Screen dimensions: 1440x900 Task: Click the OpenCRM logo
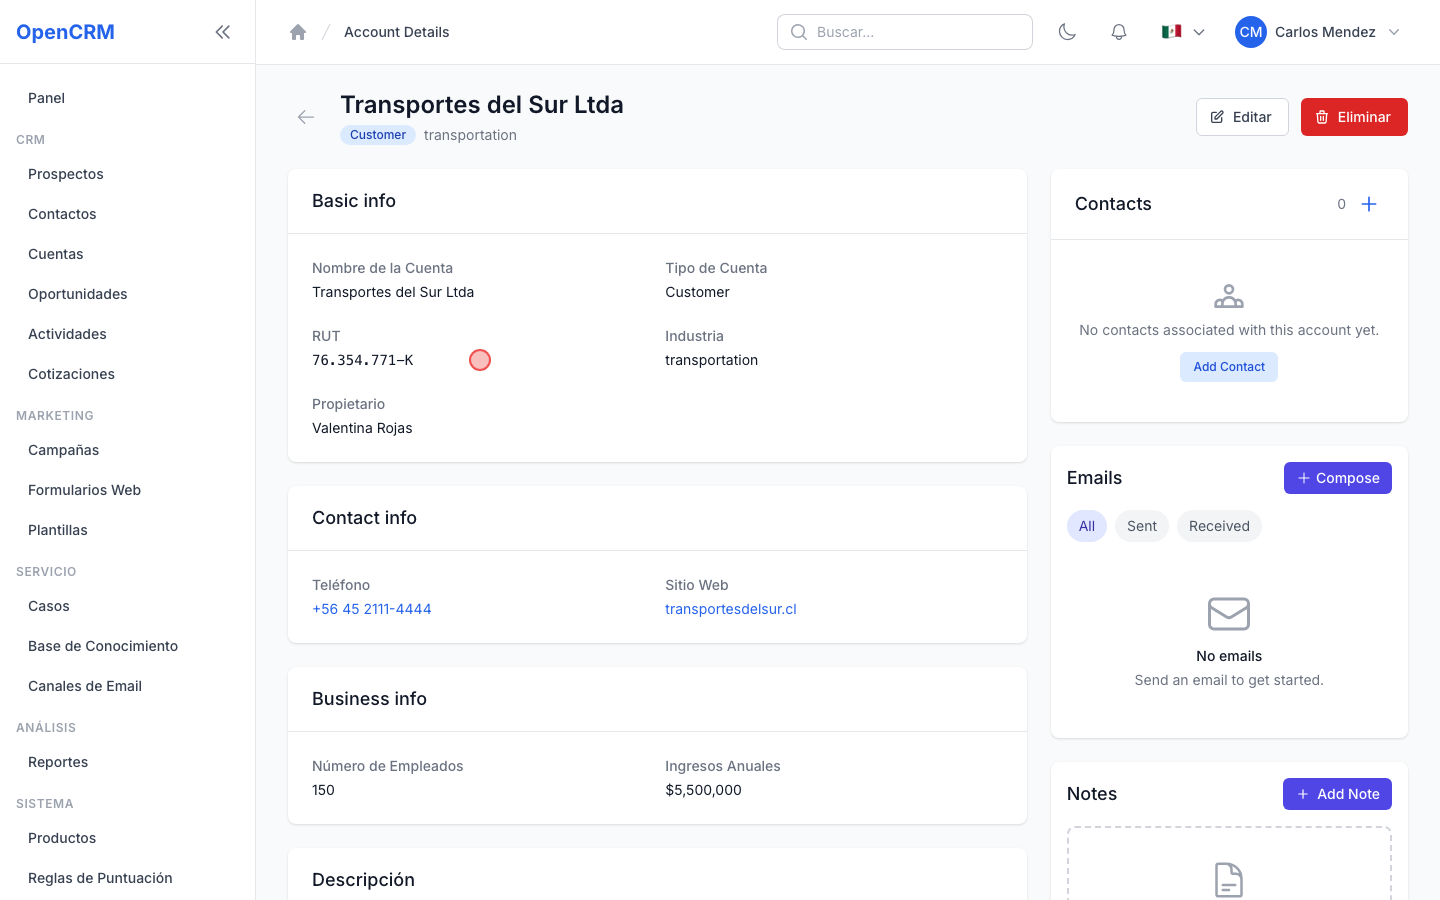tap(65, 32)
